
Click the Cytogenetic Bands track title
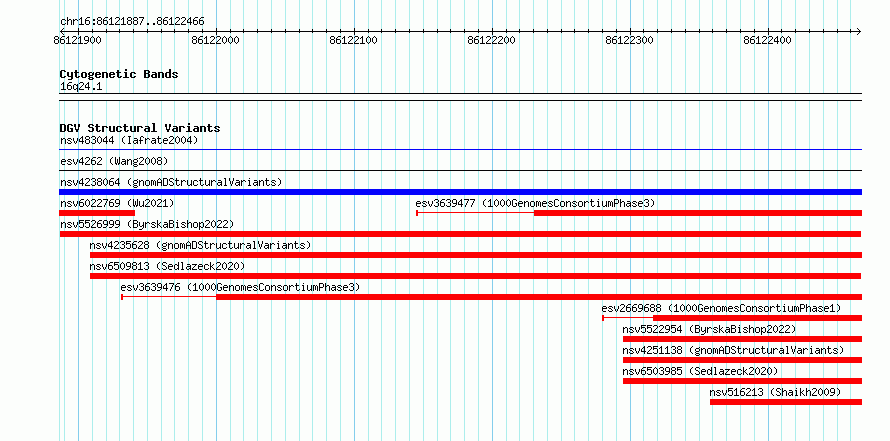click(x=119, y=74)
